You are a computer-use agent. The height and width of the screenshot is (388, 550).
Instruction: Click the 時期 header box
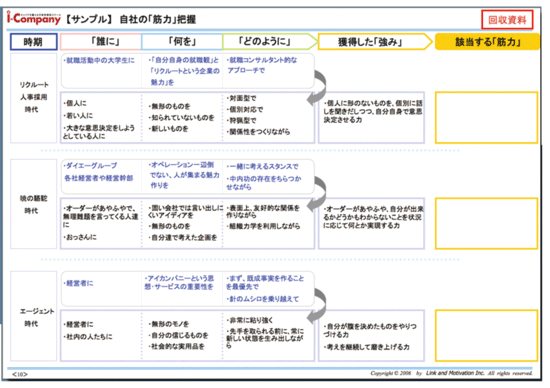point(33,42)
